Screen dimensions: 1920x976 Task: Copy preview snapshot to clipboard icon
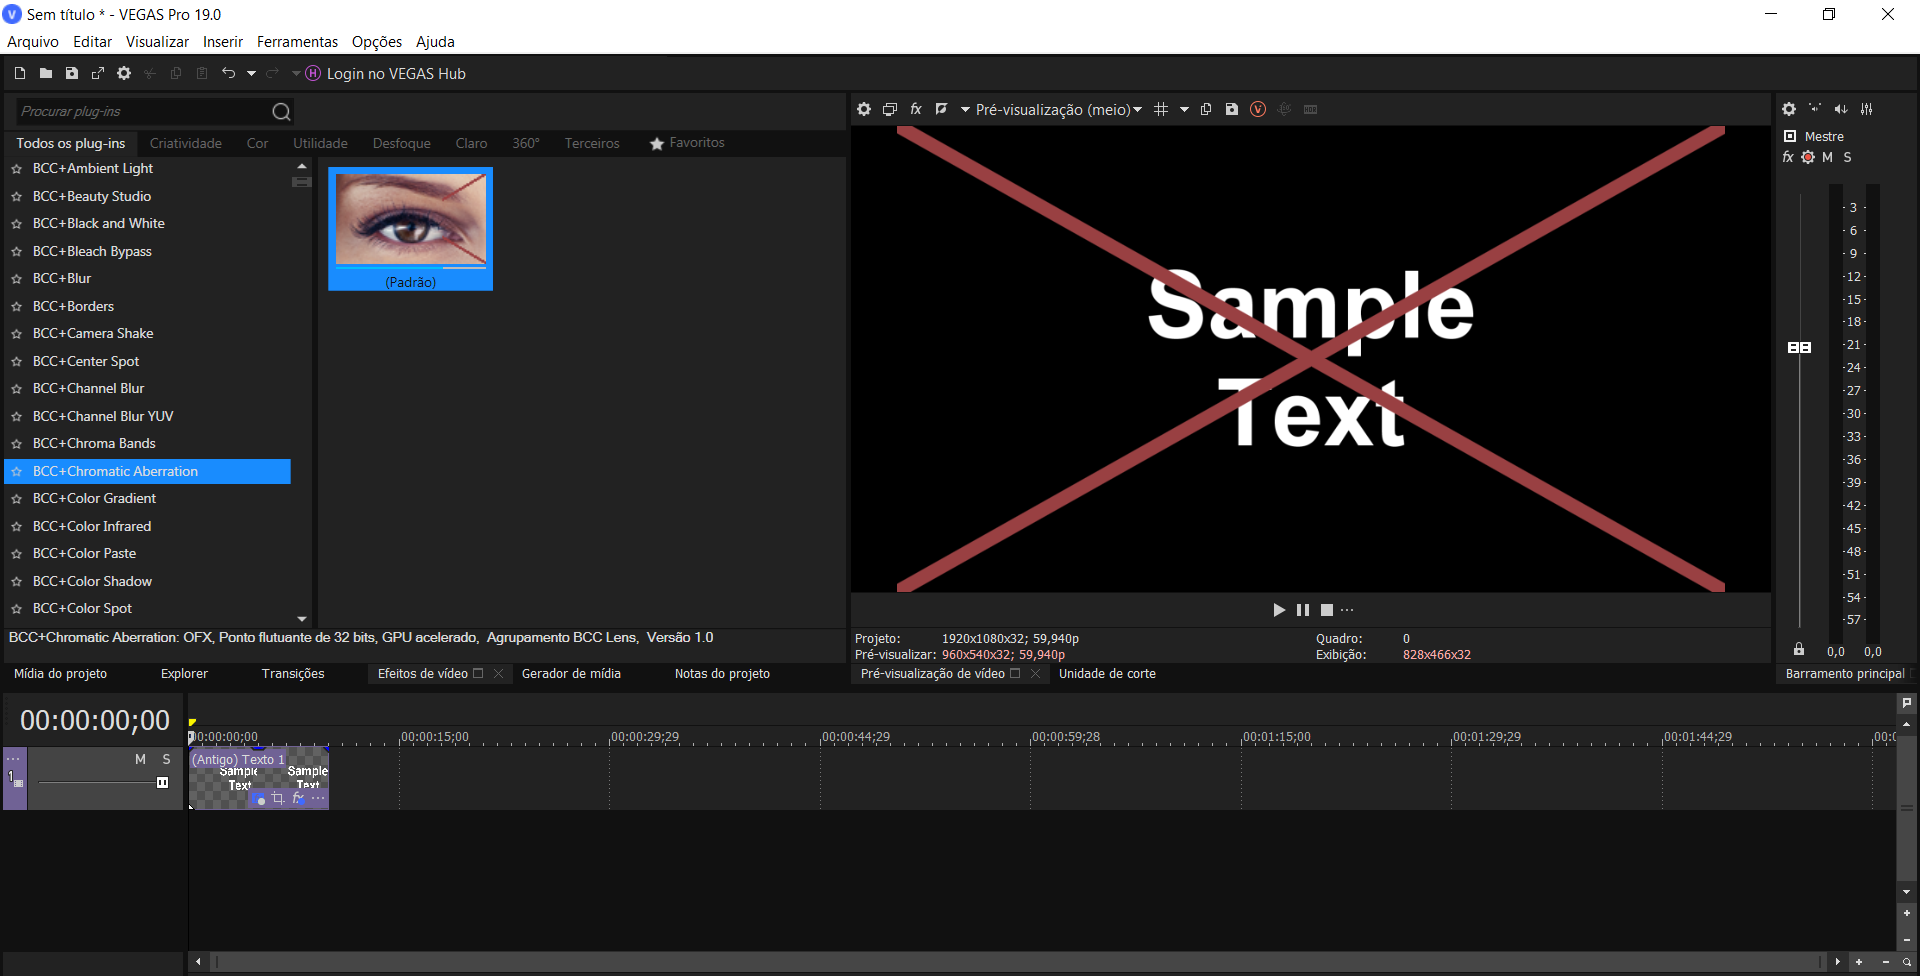coord(1206,109)
